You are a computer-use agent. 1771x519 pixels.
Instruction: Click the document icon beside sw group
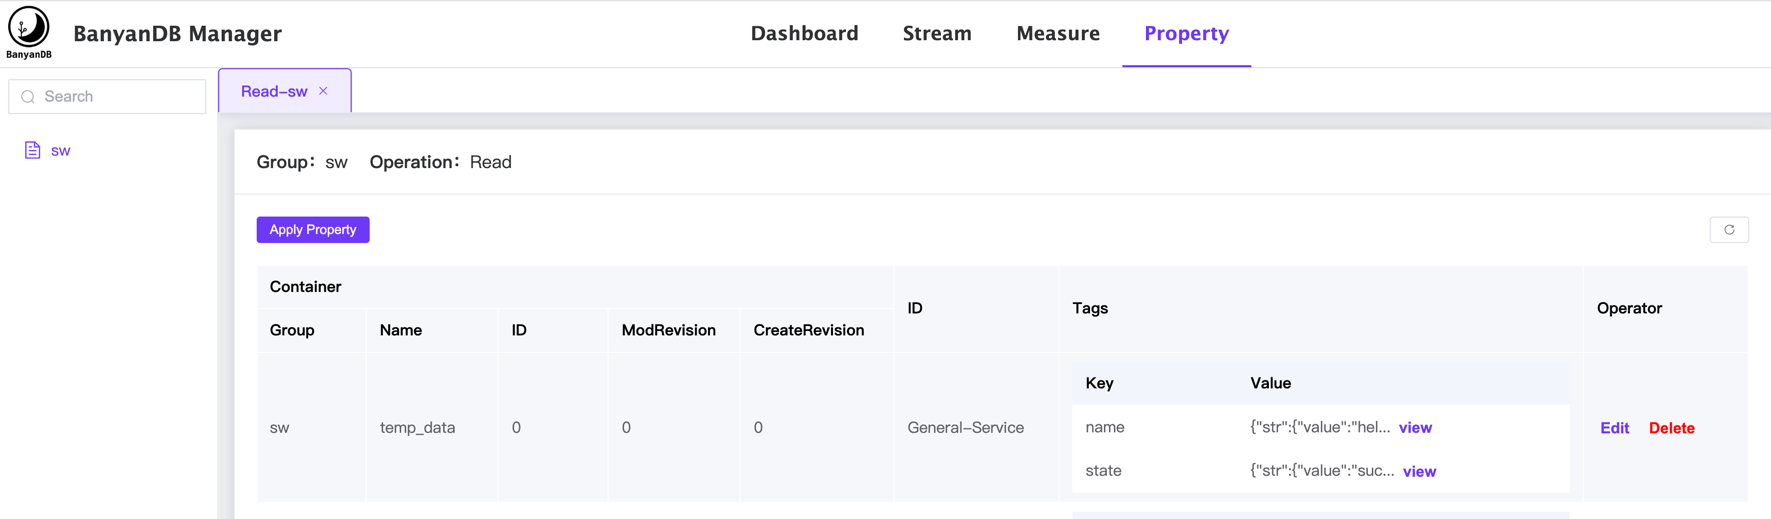(33, 150)
